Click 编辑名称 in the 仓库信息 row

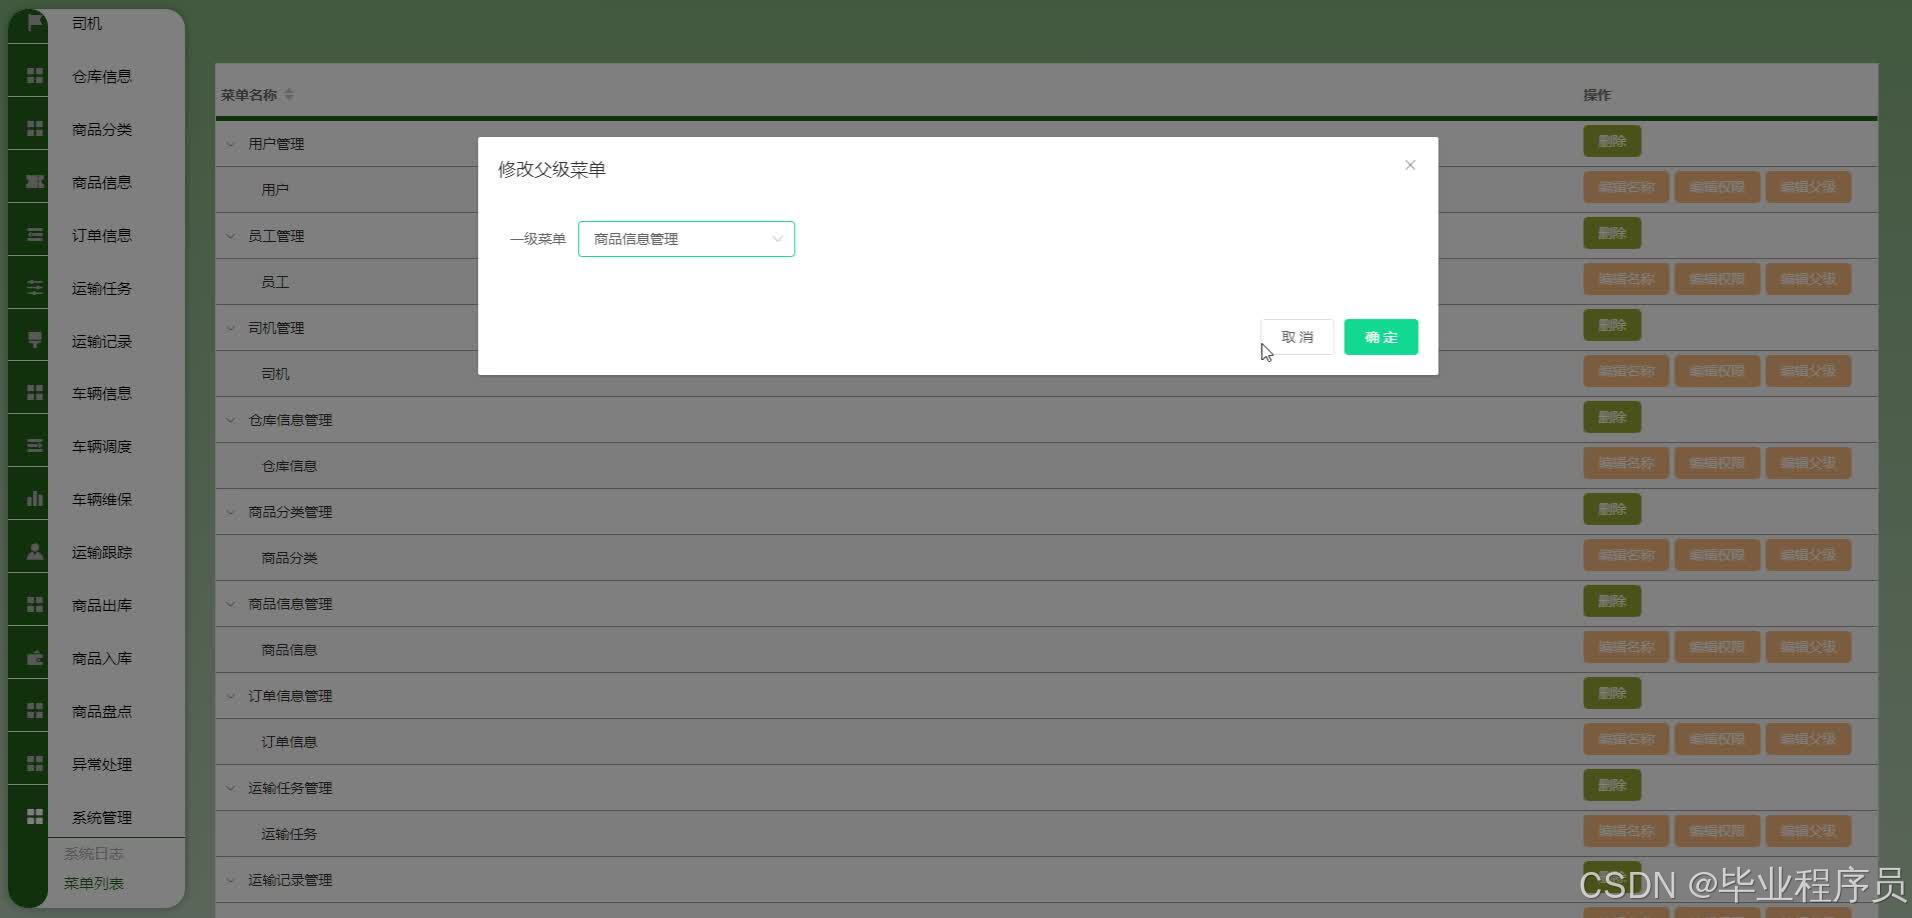click(x=1626, y=463)
